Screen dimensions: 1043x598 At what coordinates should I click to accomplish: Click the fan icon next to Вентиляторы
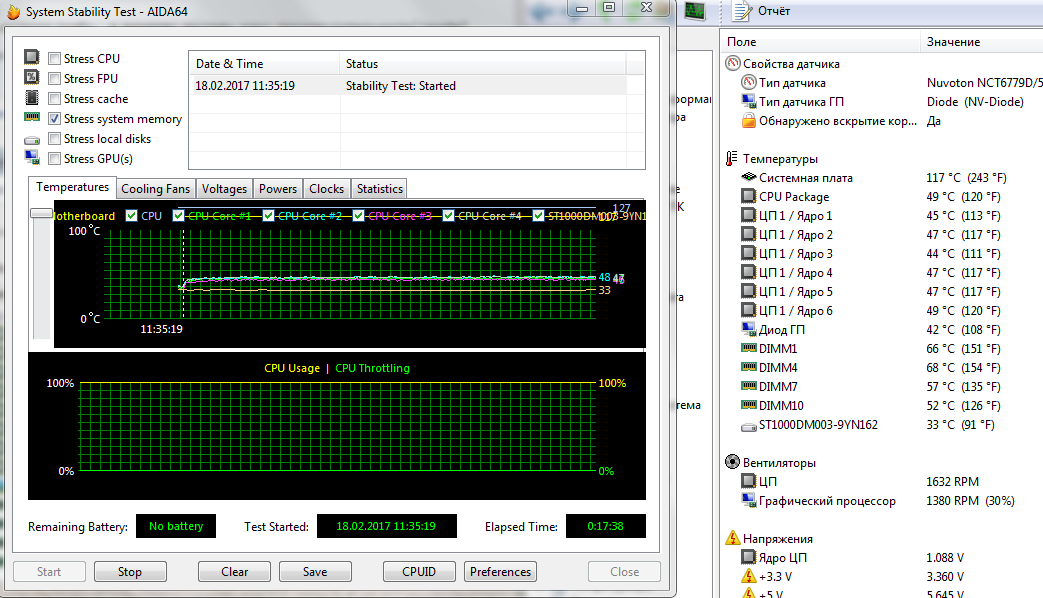[732, 462]
